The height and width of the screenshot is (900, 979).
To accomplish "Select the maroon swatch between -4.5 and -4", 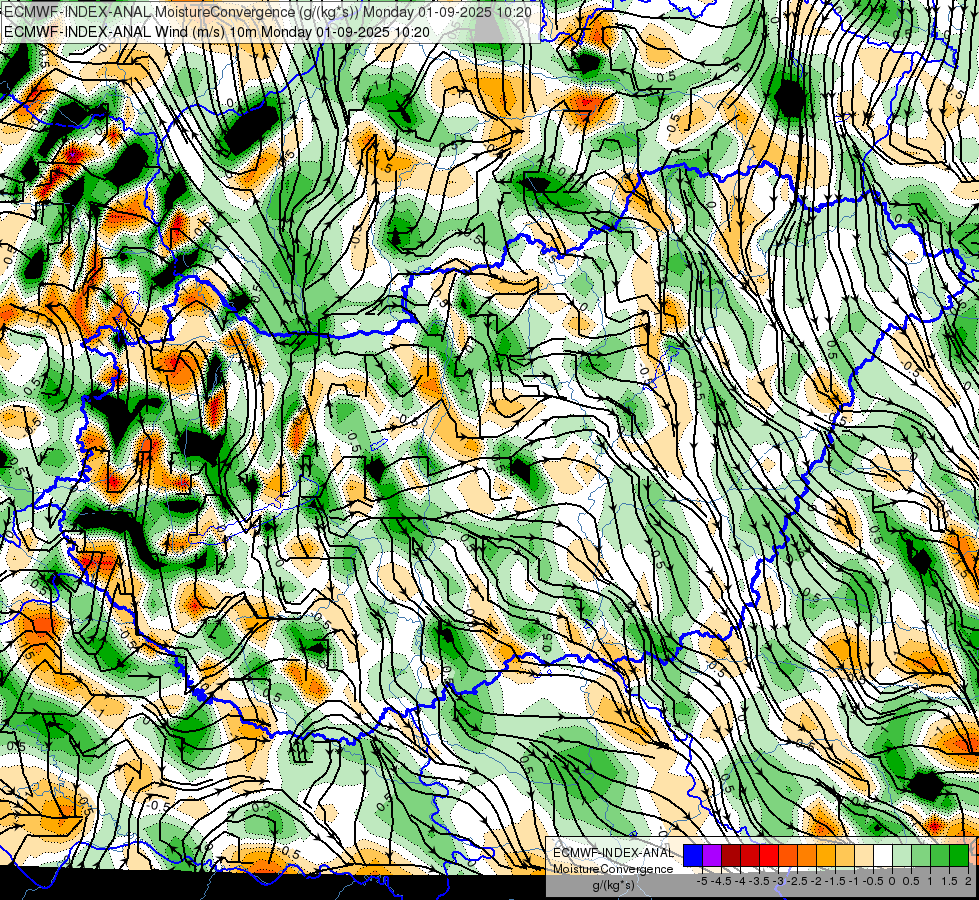I will point(731,855).
